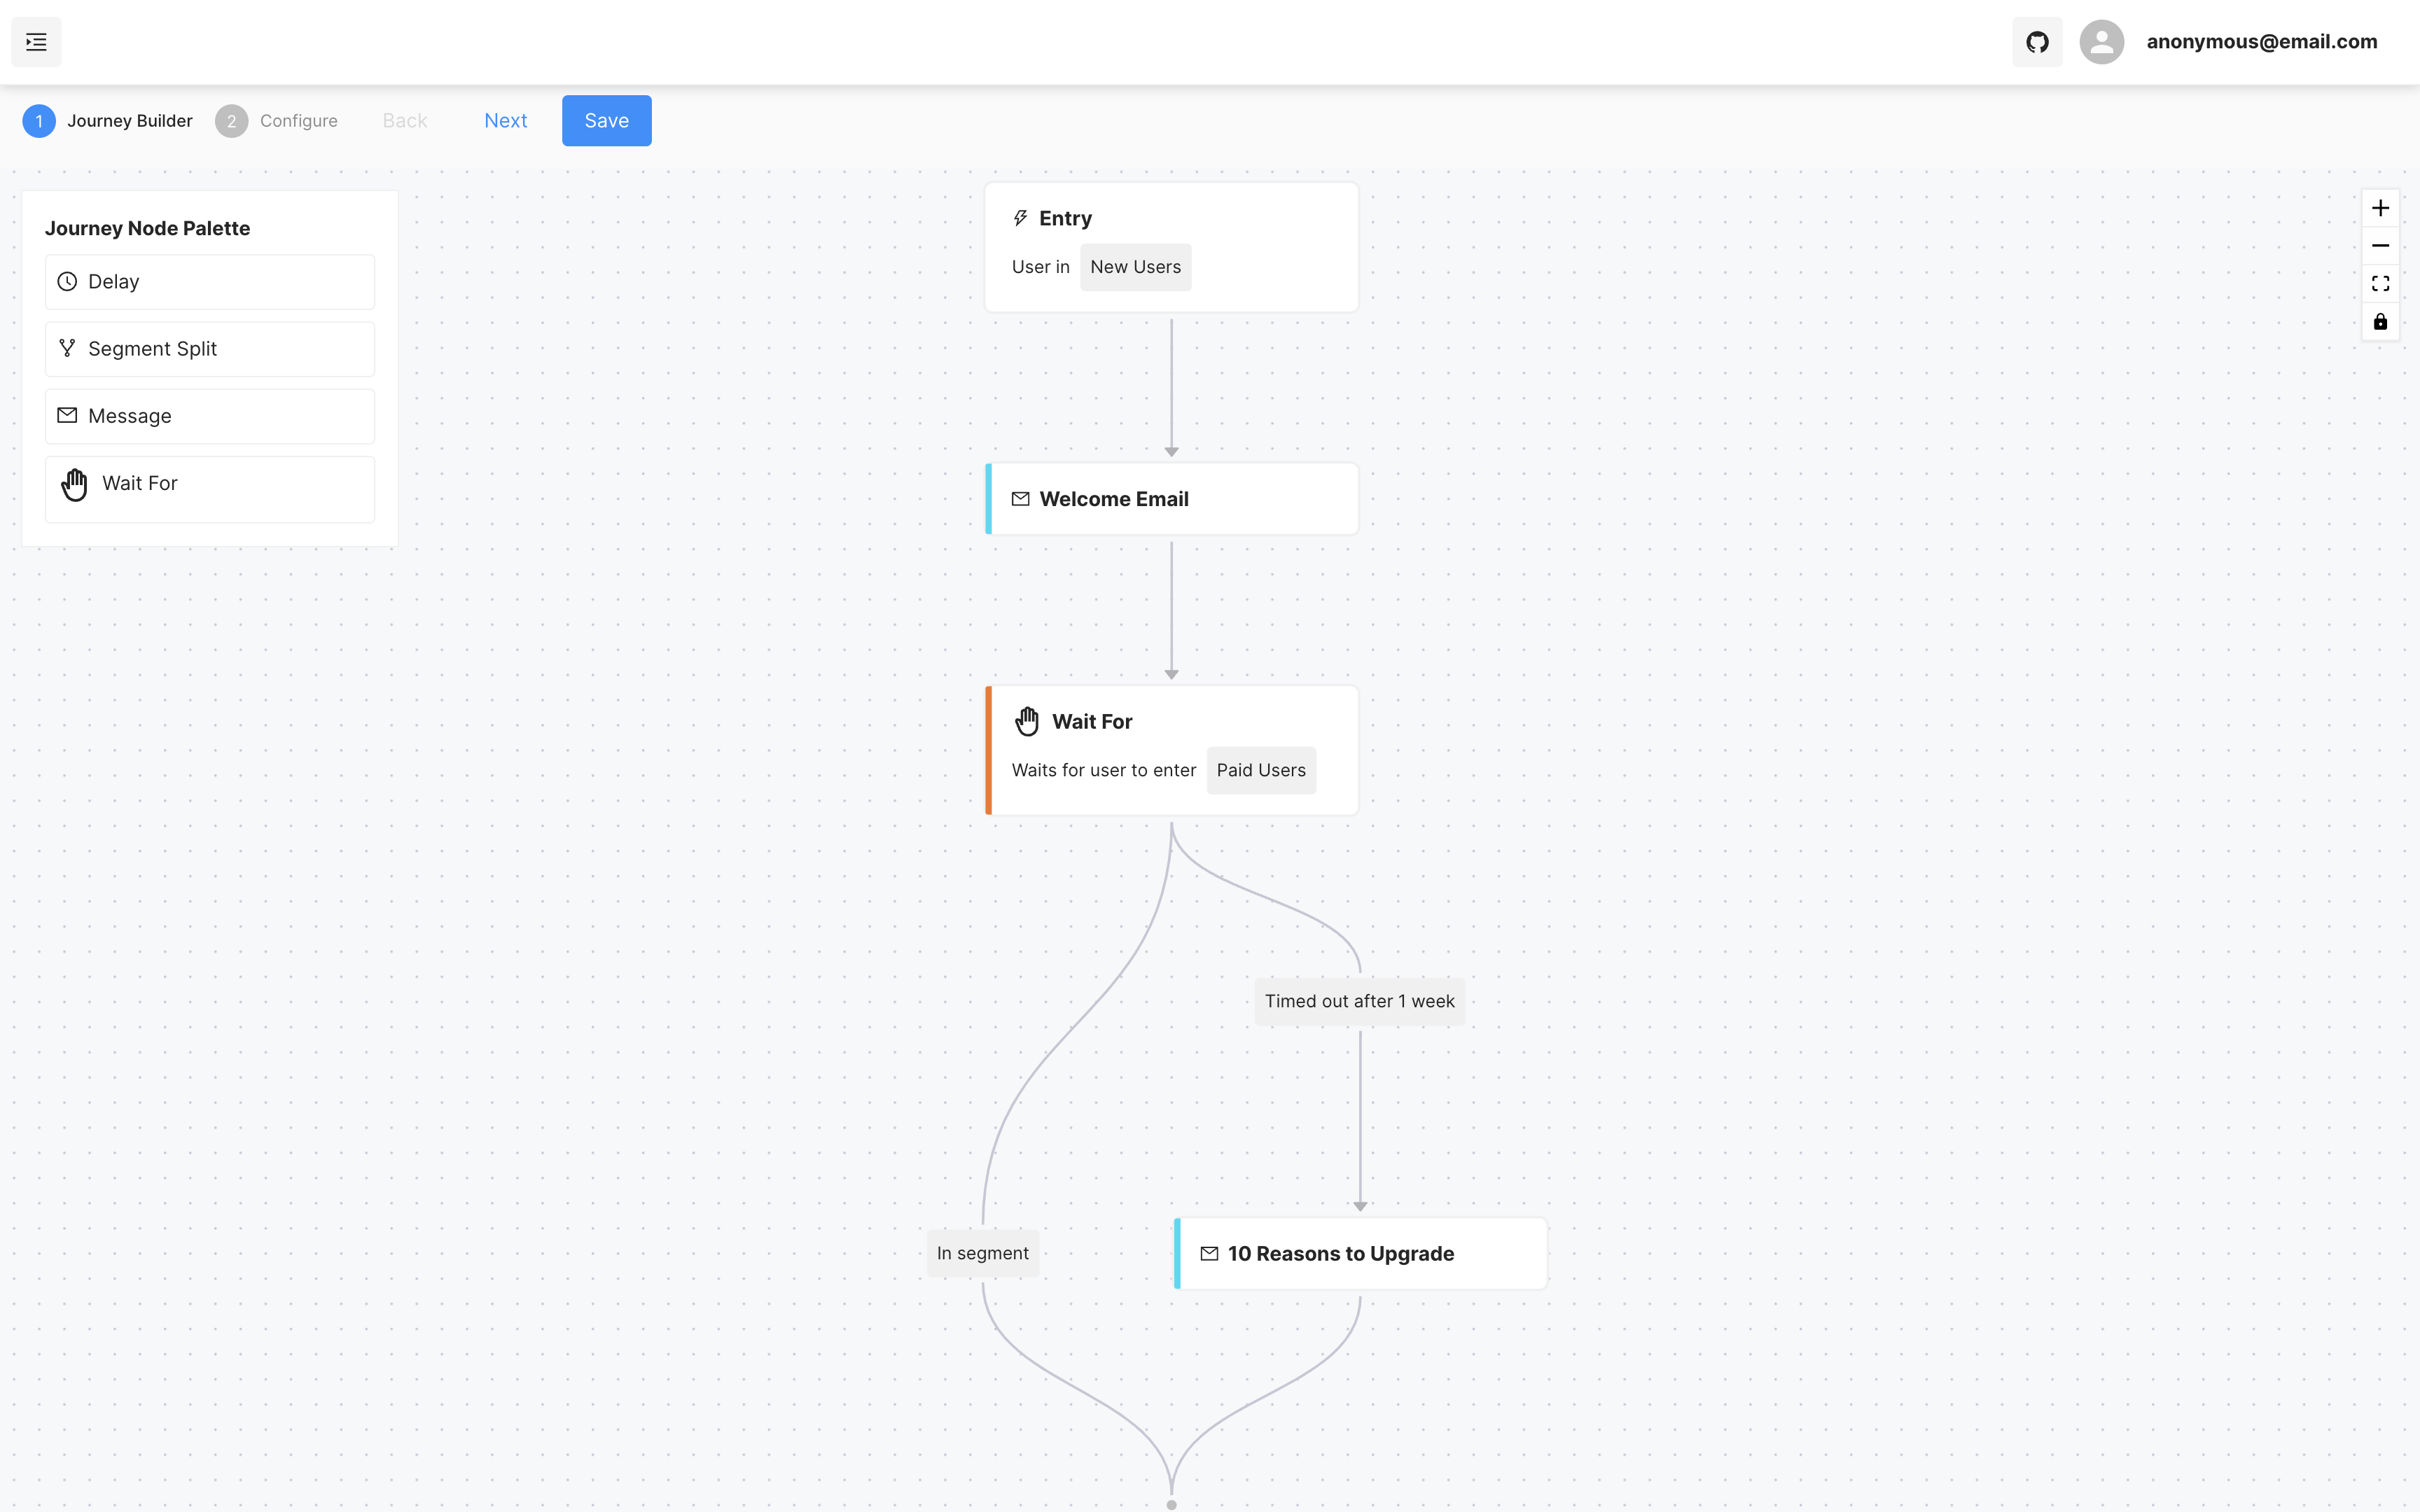This screenshot has width=2420, height=1512.
Task: Zoom out of the canvas
Action: (x=2380, y=246)
